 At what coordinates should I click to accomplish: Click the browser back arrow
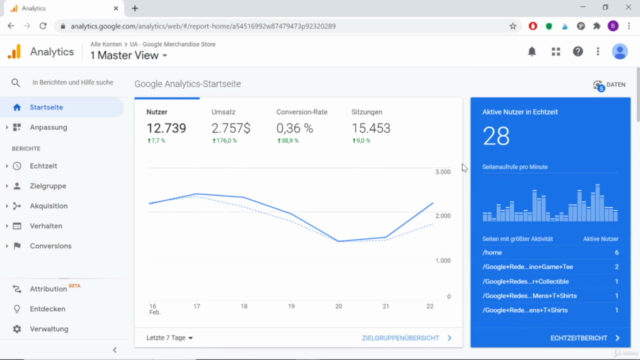11,26
